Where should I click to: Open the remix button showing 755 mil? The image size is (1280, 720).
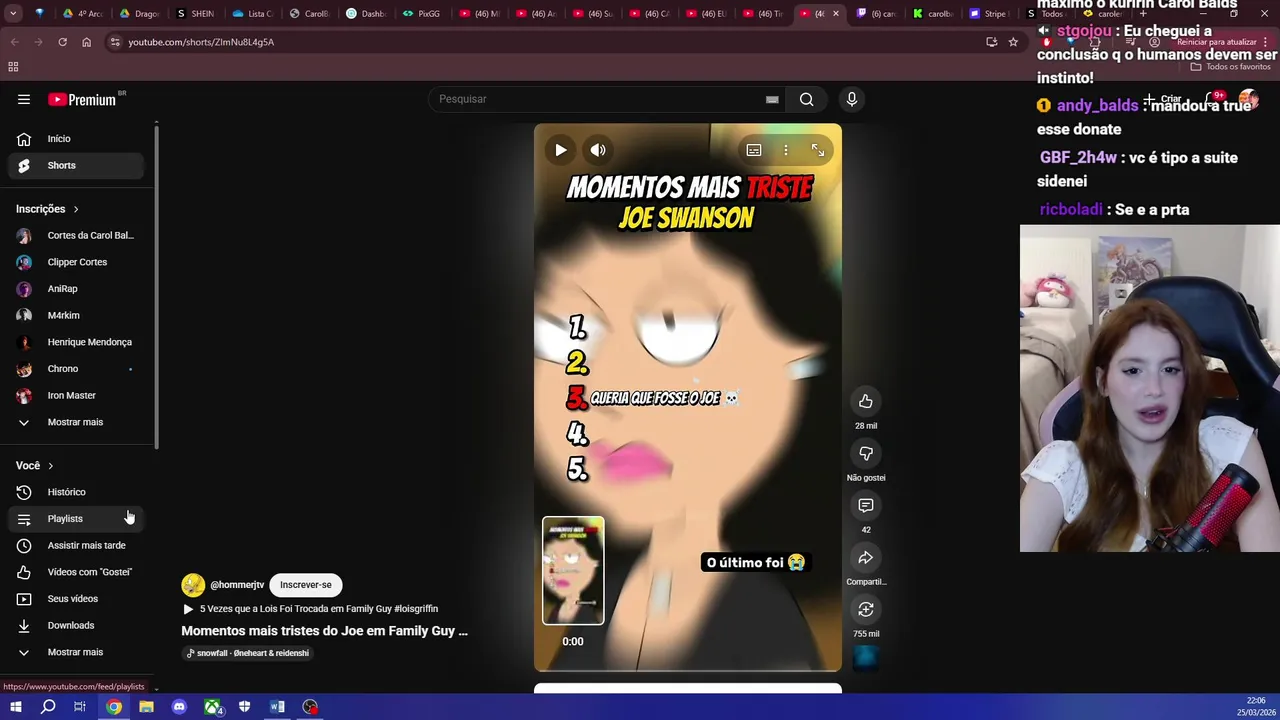[866, 609]
